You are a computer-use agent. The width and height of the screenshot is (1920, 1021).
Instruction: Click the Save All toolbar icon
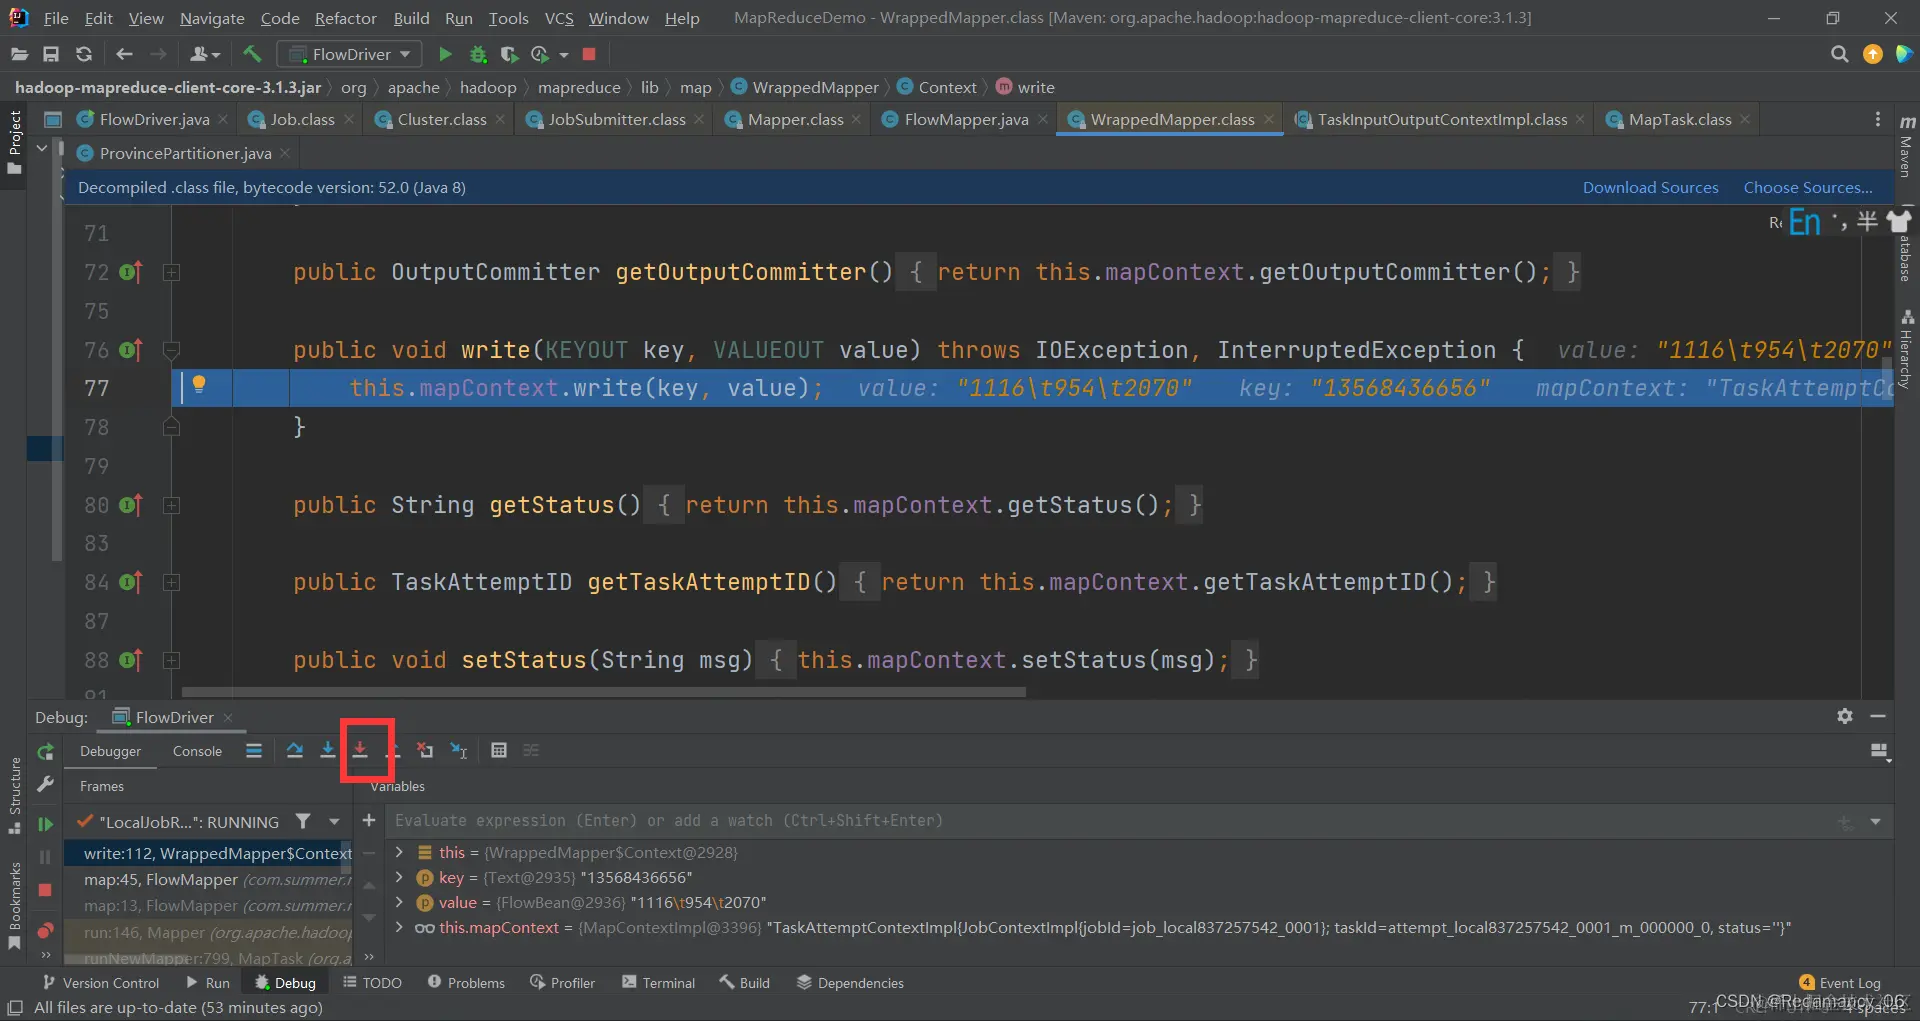[51, 54]
